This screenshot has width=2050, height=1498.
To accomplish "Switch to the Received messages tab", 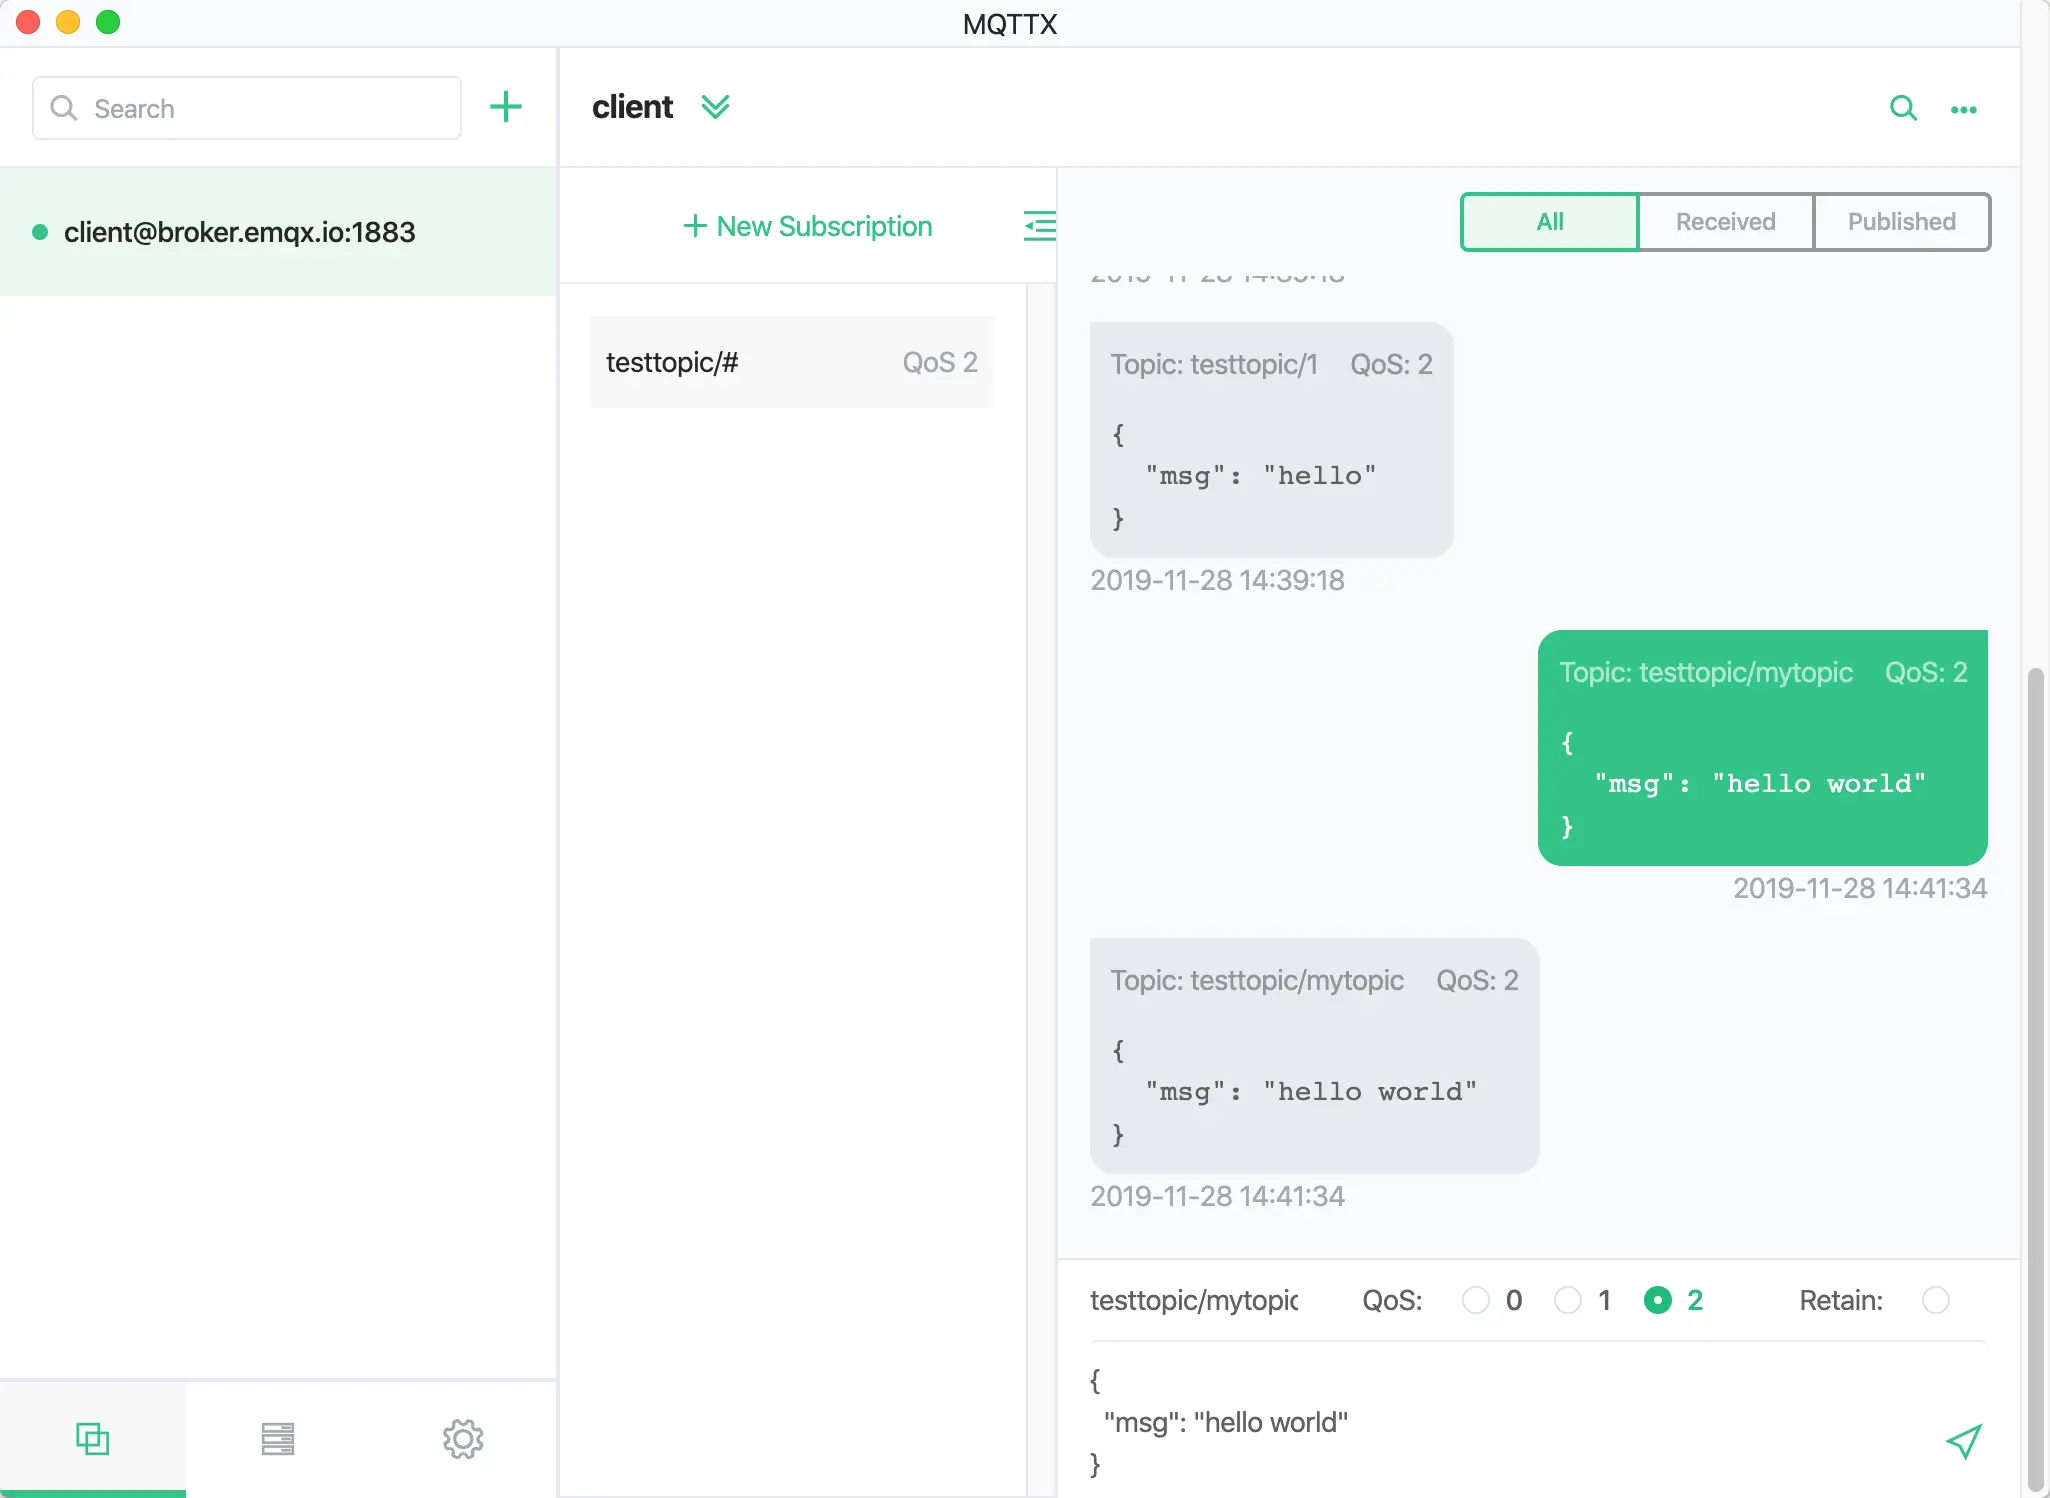I will coord(1725,222).
